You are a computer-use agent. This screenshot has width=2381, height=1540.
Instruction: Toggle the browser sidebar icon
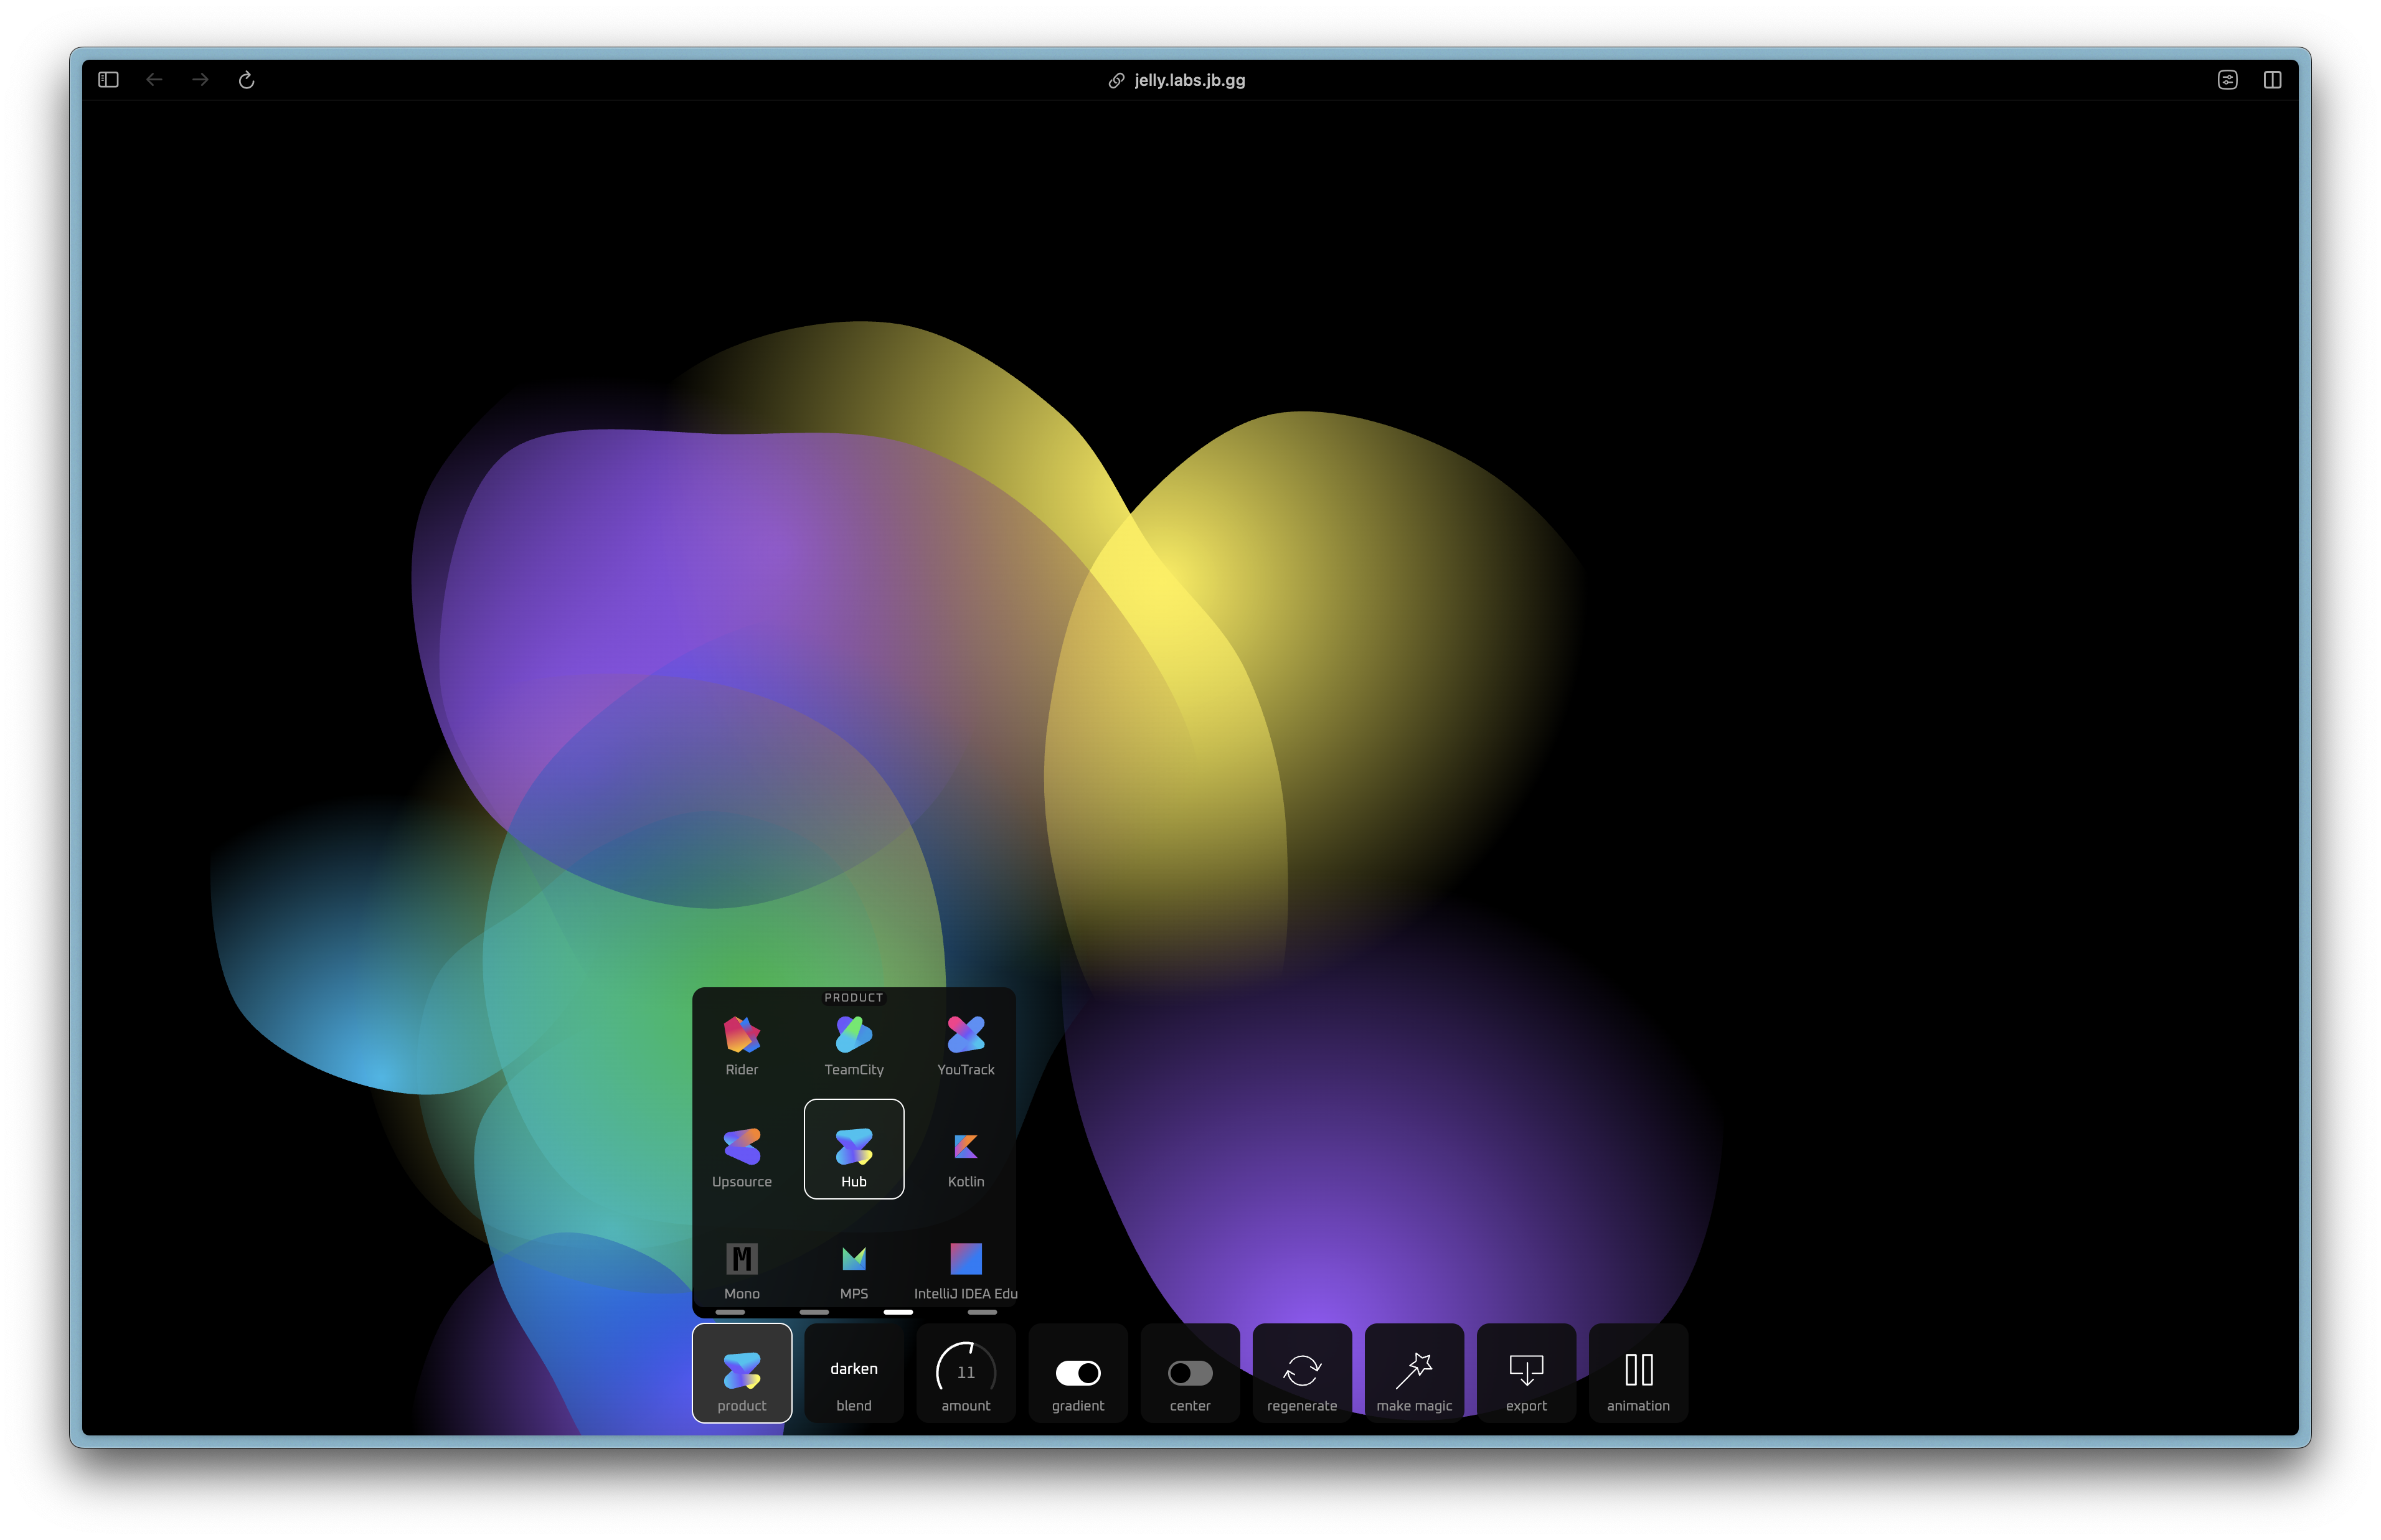[108, 79]
